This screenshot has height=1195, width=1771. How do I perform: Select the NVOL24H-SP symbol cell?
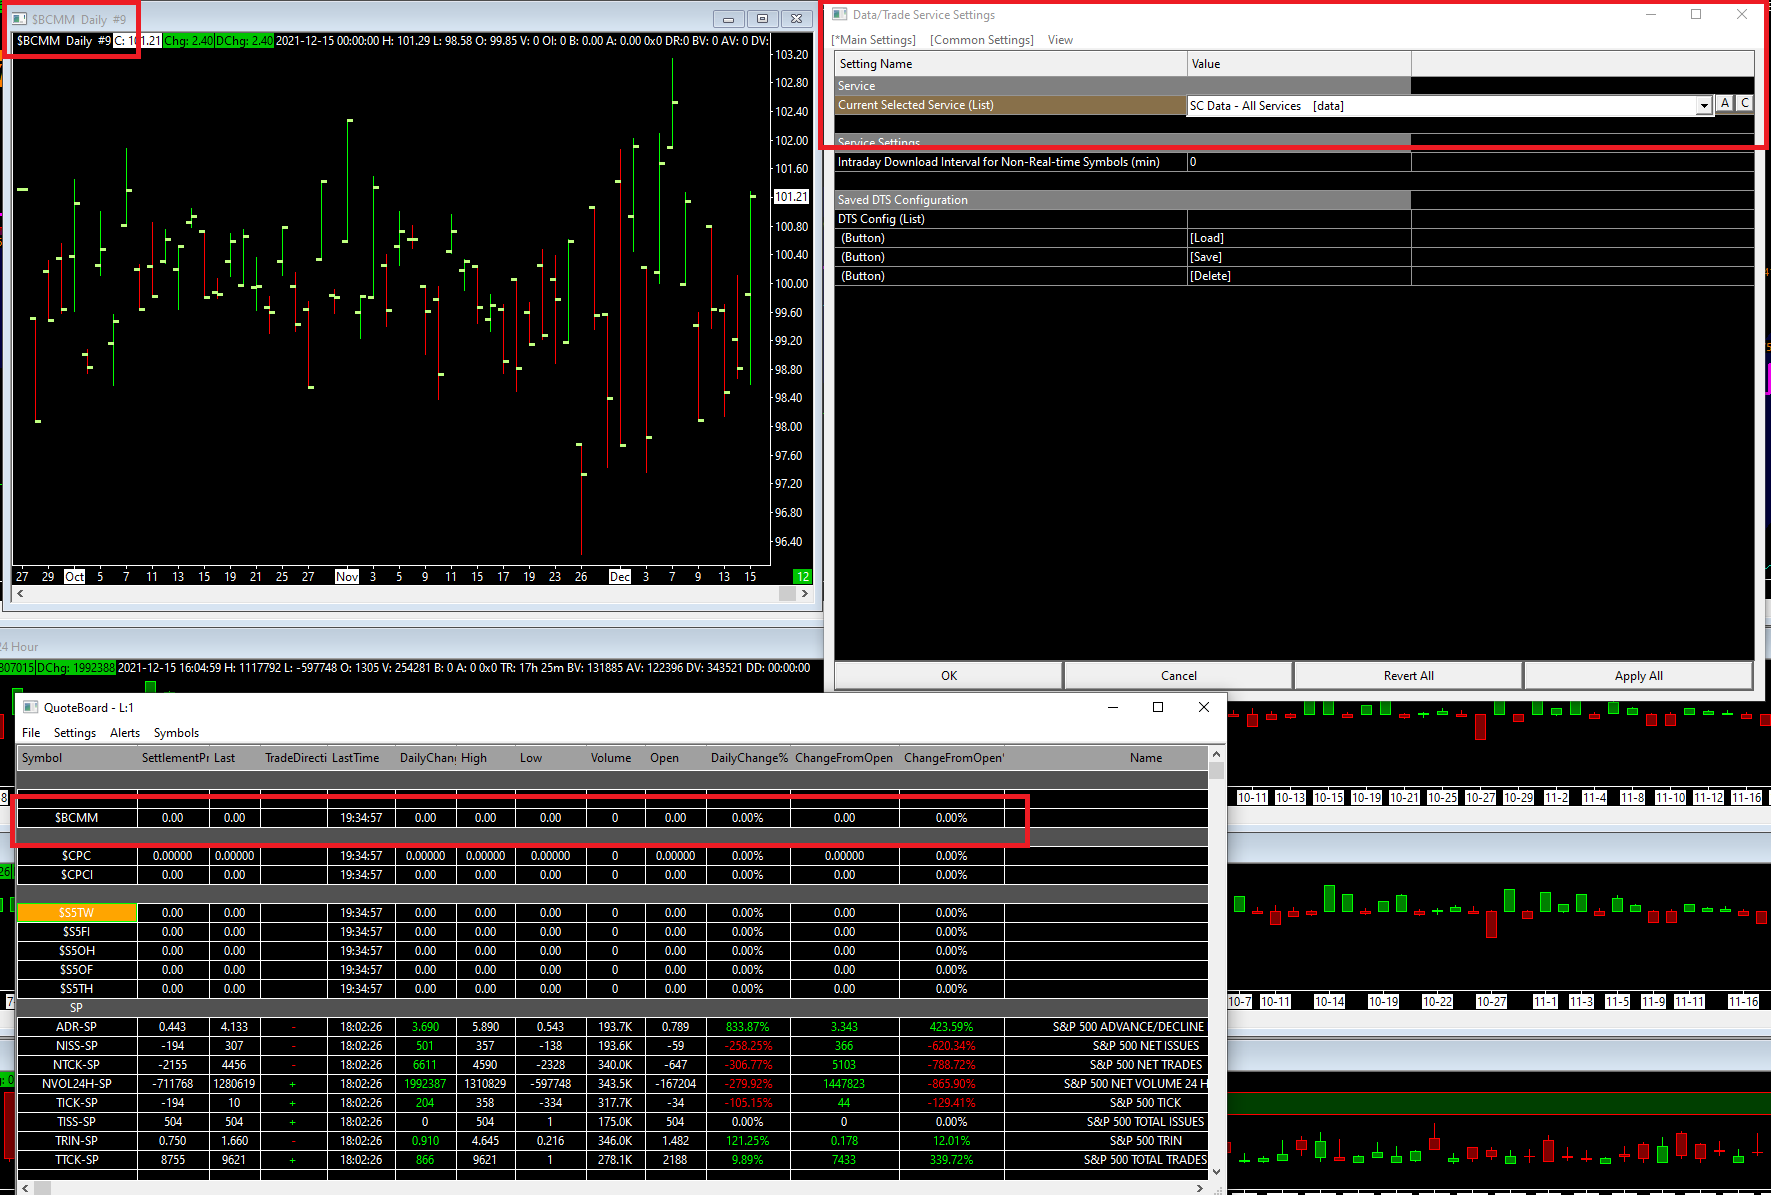tap(77, 1084)
